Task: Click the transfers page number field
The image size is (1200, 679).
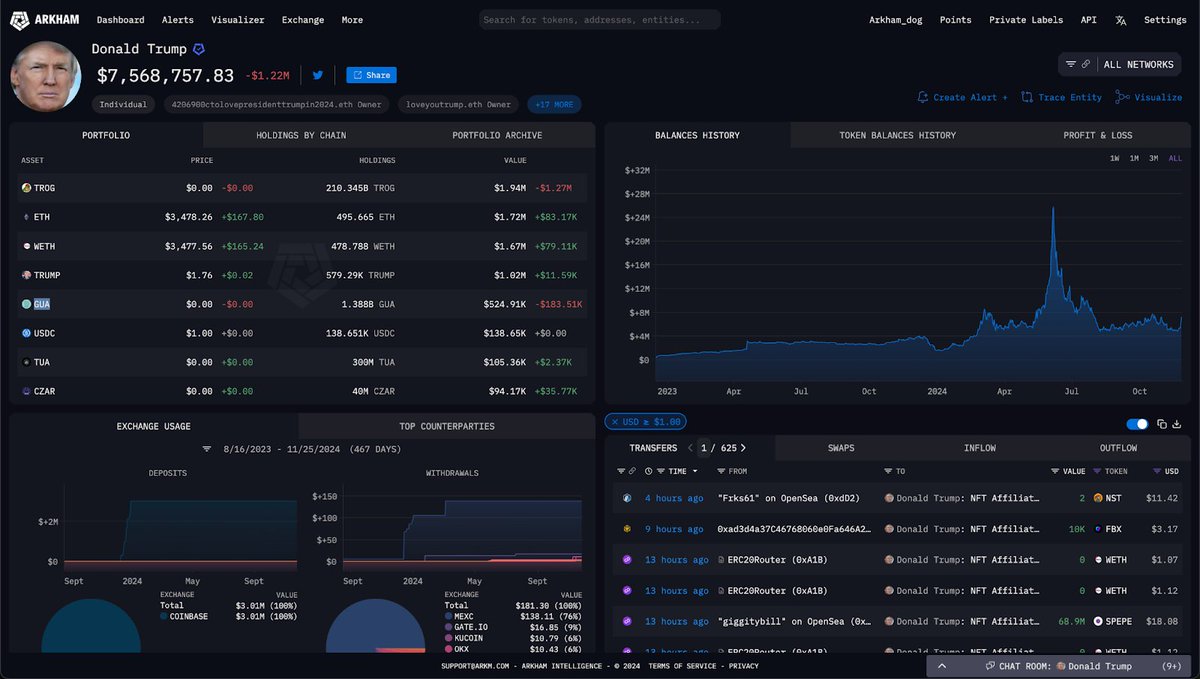Action: pyautogui.click(x=706, y=448)
